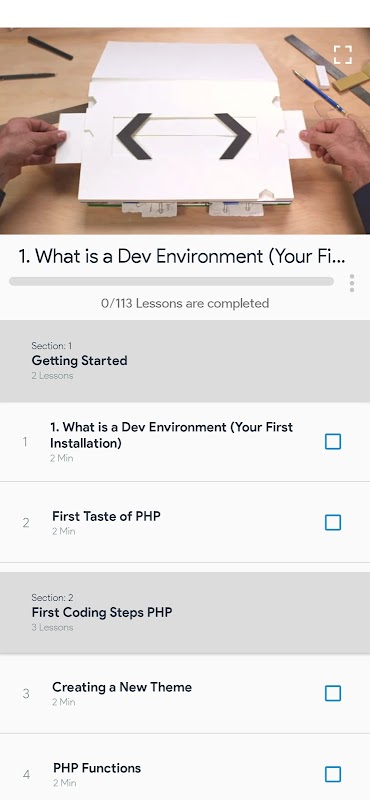Collapse Section 2 First Coding Steps PHP
This screenshot has width=370, height=800.
coord(185,613)
